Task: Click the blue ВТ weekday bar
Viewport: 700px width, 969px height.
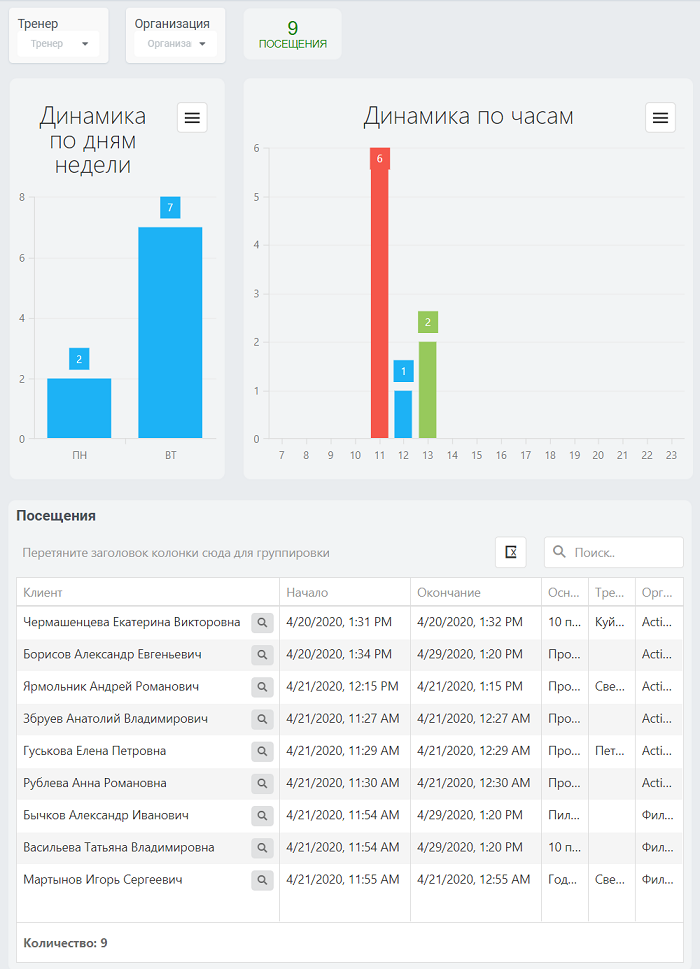Action: tap(170, 332)
